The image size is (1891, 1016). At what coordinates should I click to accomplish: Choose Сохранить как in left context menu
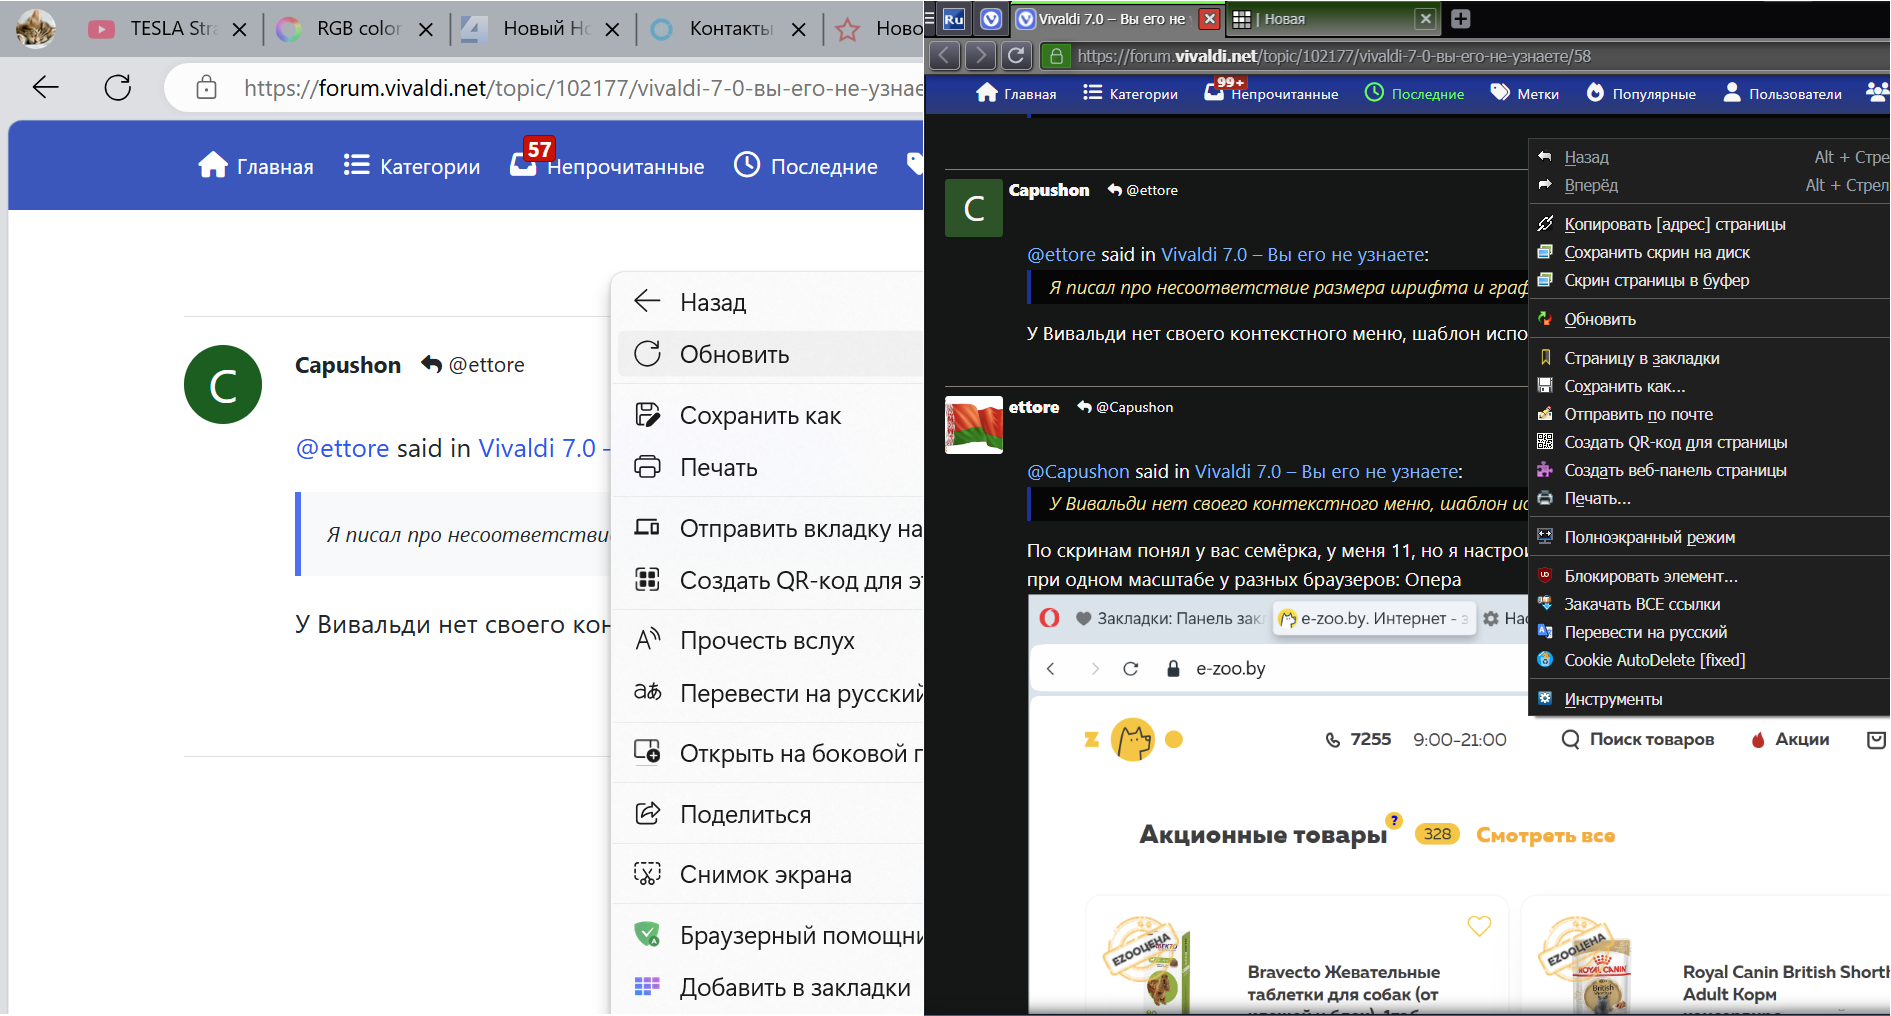tap(768, 415)
